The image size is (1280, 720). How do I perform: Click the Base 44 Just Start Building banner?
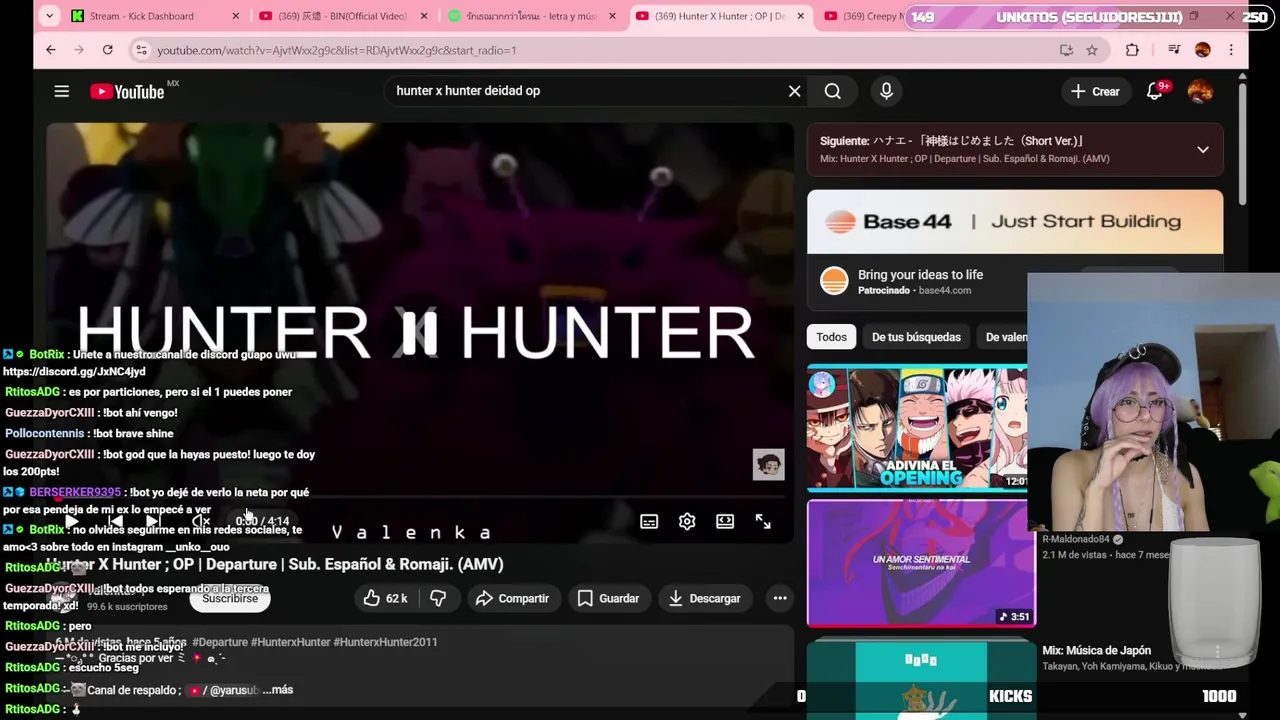(x=1015, y=222)
